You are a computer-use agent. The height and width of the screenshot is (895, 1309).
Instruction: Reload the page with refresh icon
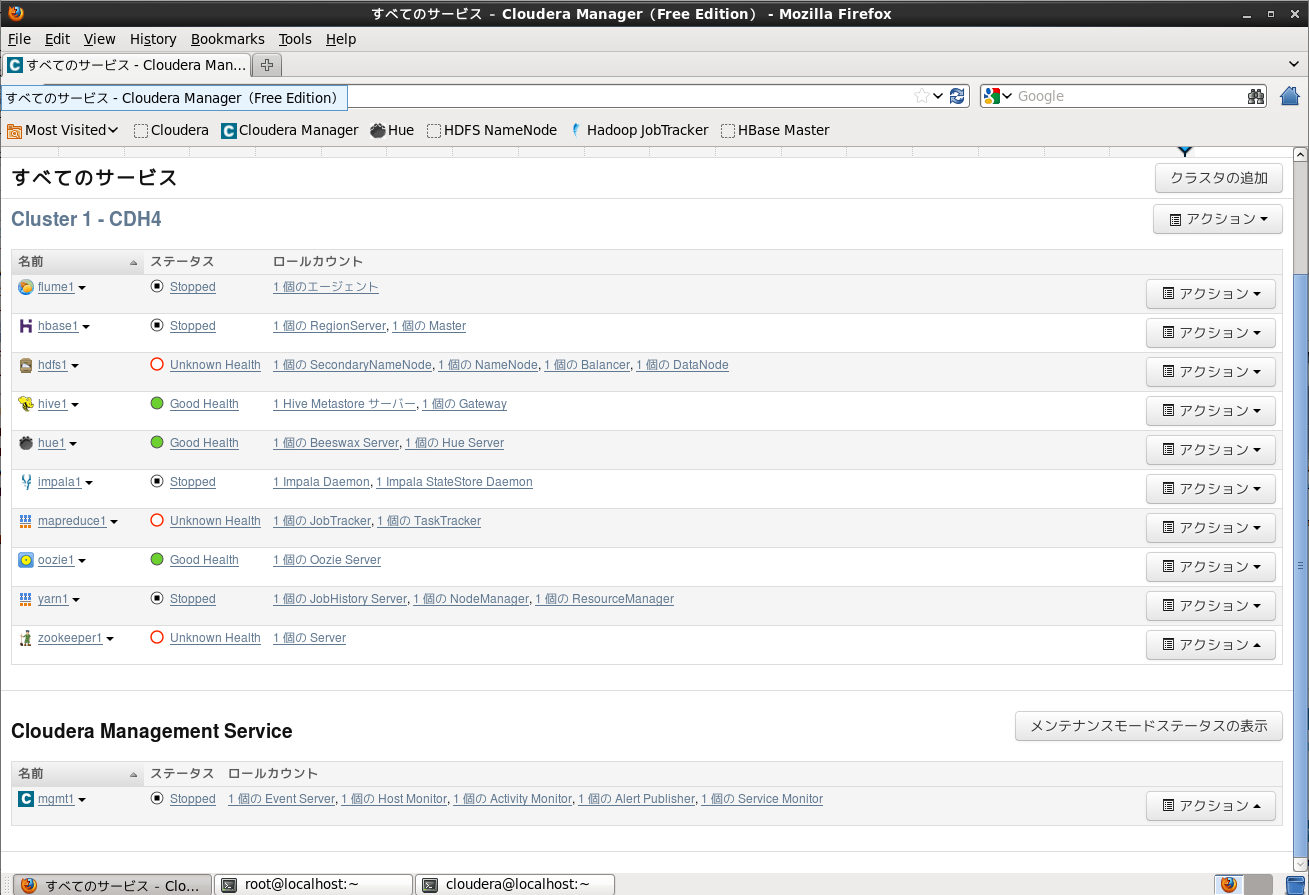[957, 96]
